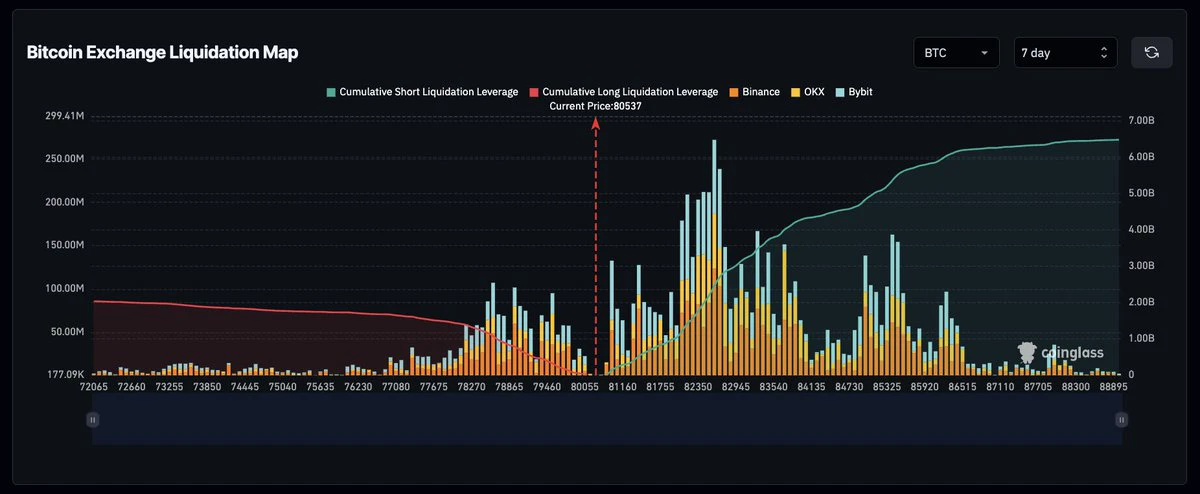1200x494 pixels.
Task: Click the 7.00B right axis value
Action: tap(1141, 120)
